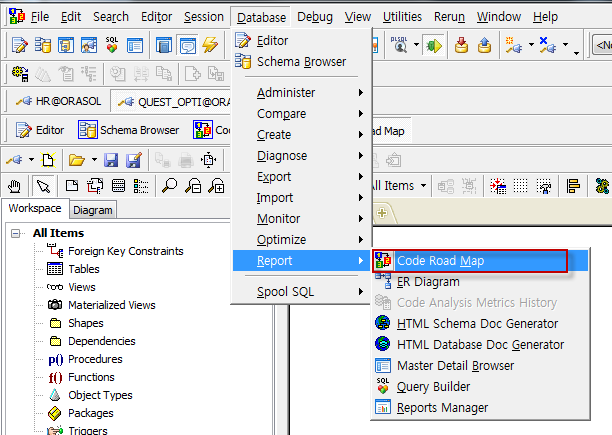The height and width of the screenshot is (435, 612).
Task: Click the blue floppy disk save icon
Action: coord(111,160)
